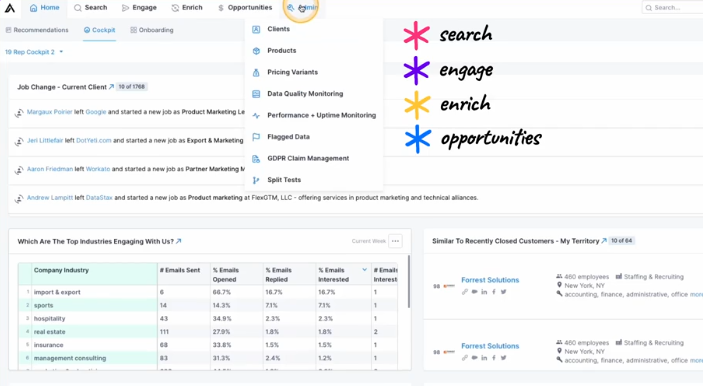
Task: Click job change icon beside Andrew Lampitt
Action: 19,199
